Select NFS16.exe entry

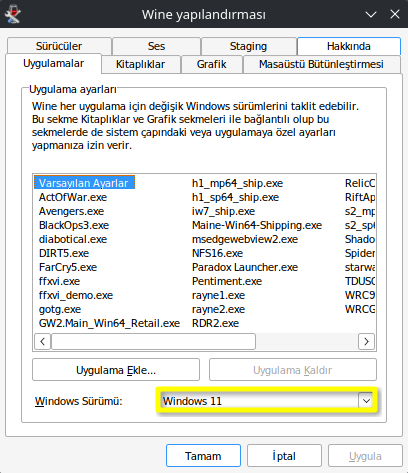(217, 253)
